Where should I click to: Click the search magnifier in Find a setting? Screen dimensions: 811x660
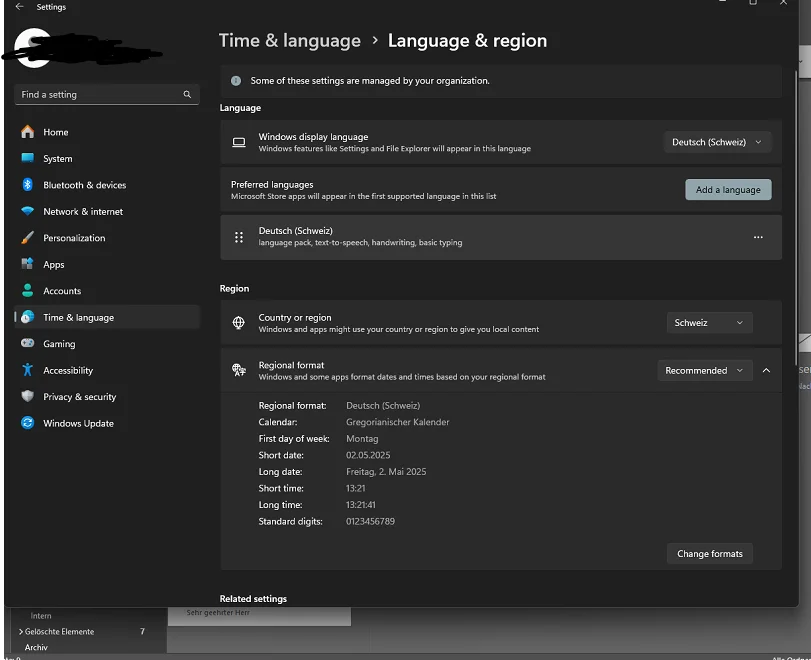187,94
